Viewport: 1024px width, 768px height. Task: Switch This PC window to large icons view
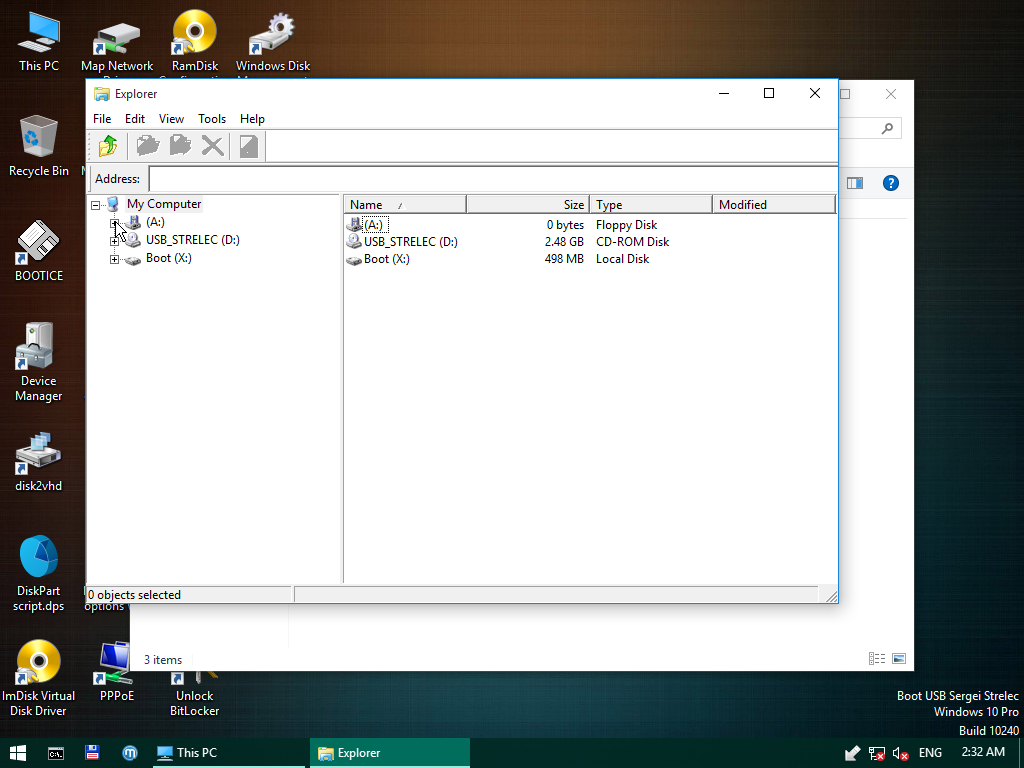pos(899,659)
